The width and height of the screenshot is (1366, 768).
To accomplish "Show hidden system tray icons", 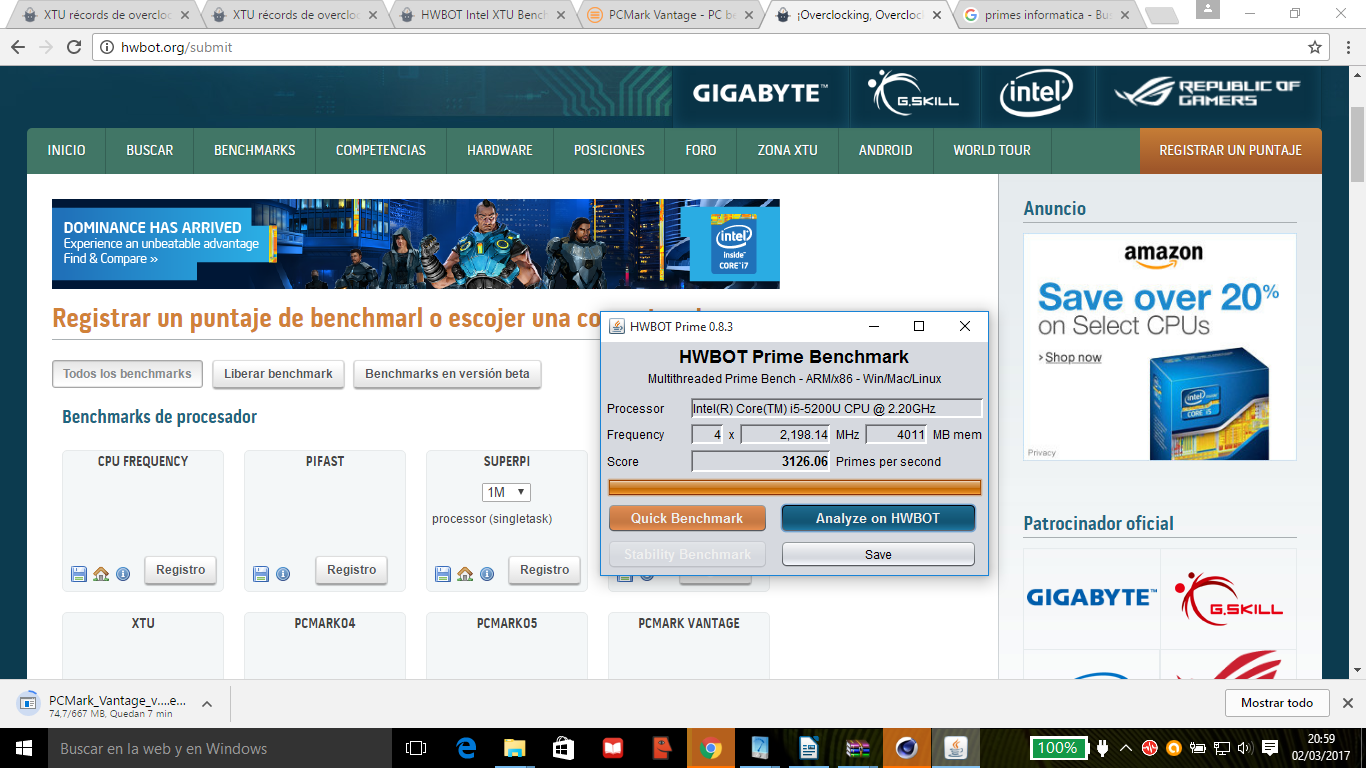I will pos(1125,748).
